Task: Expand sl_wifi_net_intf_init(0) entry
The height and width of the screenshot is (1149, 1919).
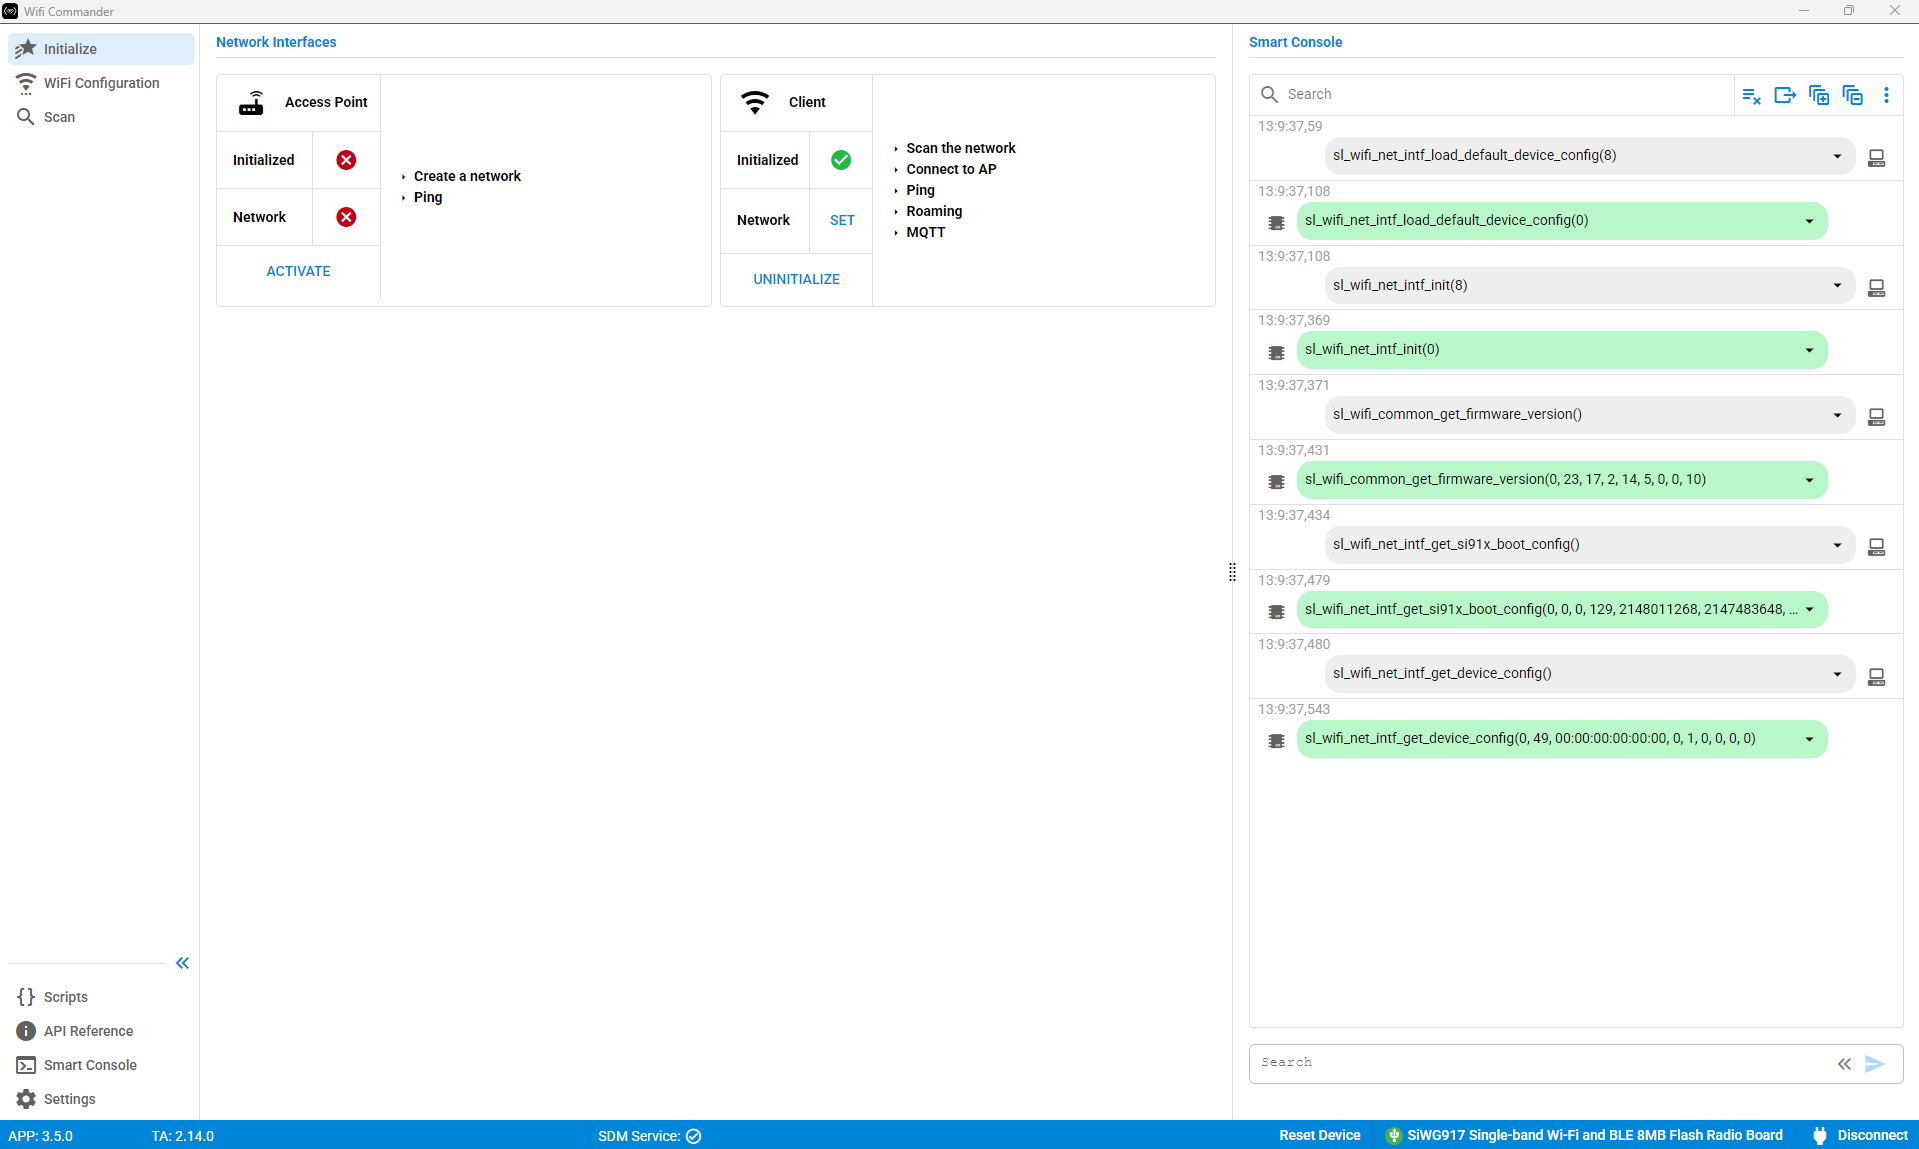Action: [1809, 350]
